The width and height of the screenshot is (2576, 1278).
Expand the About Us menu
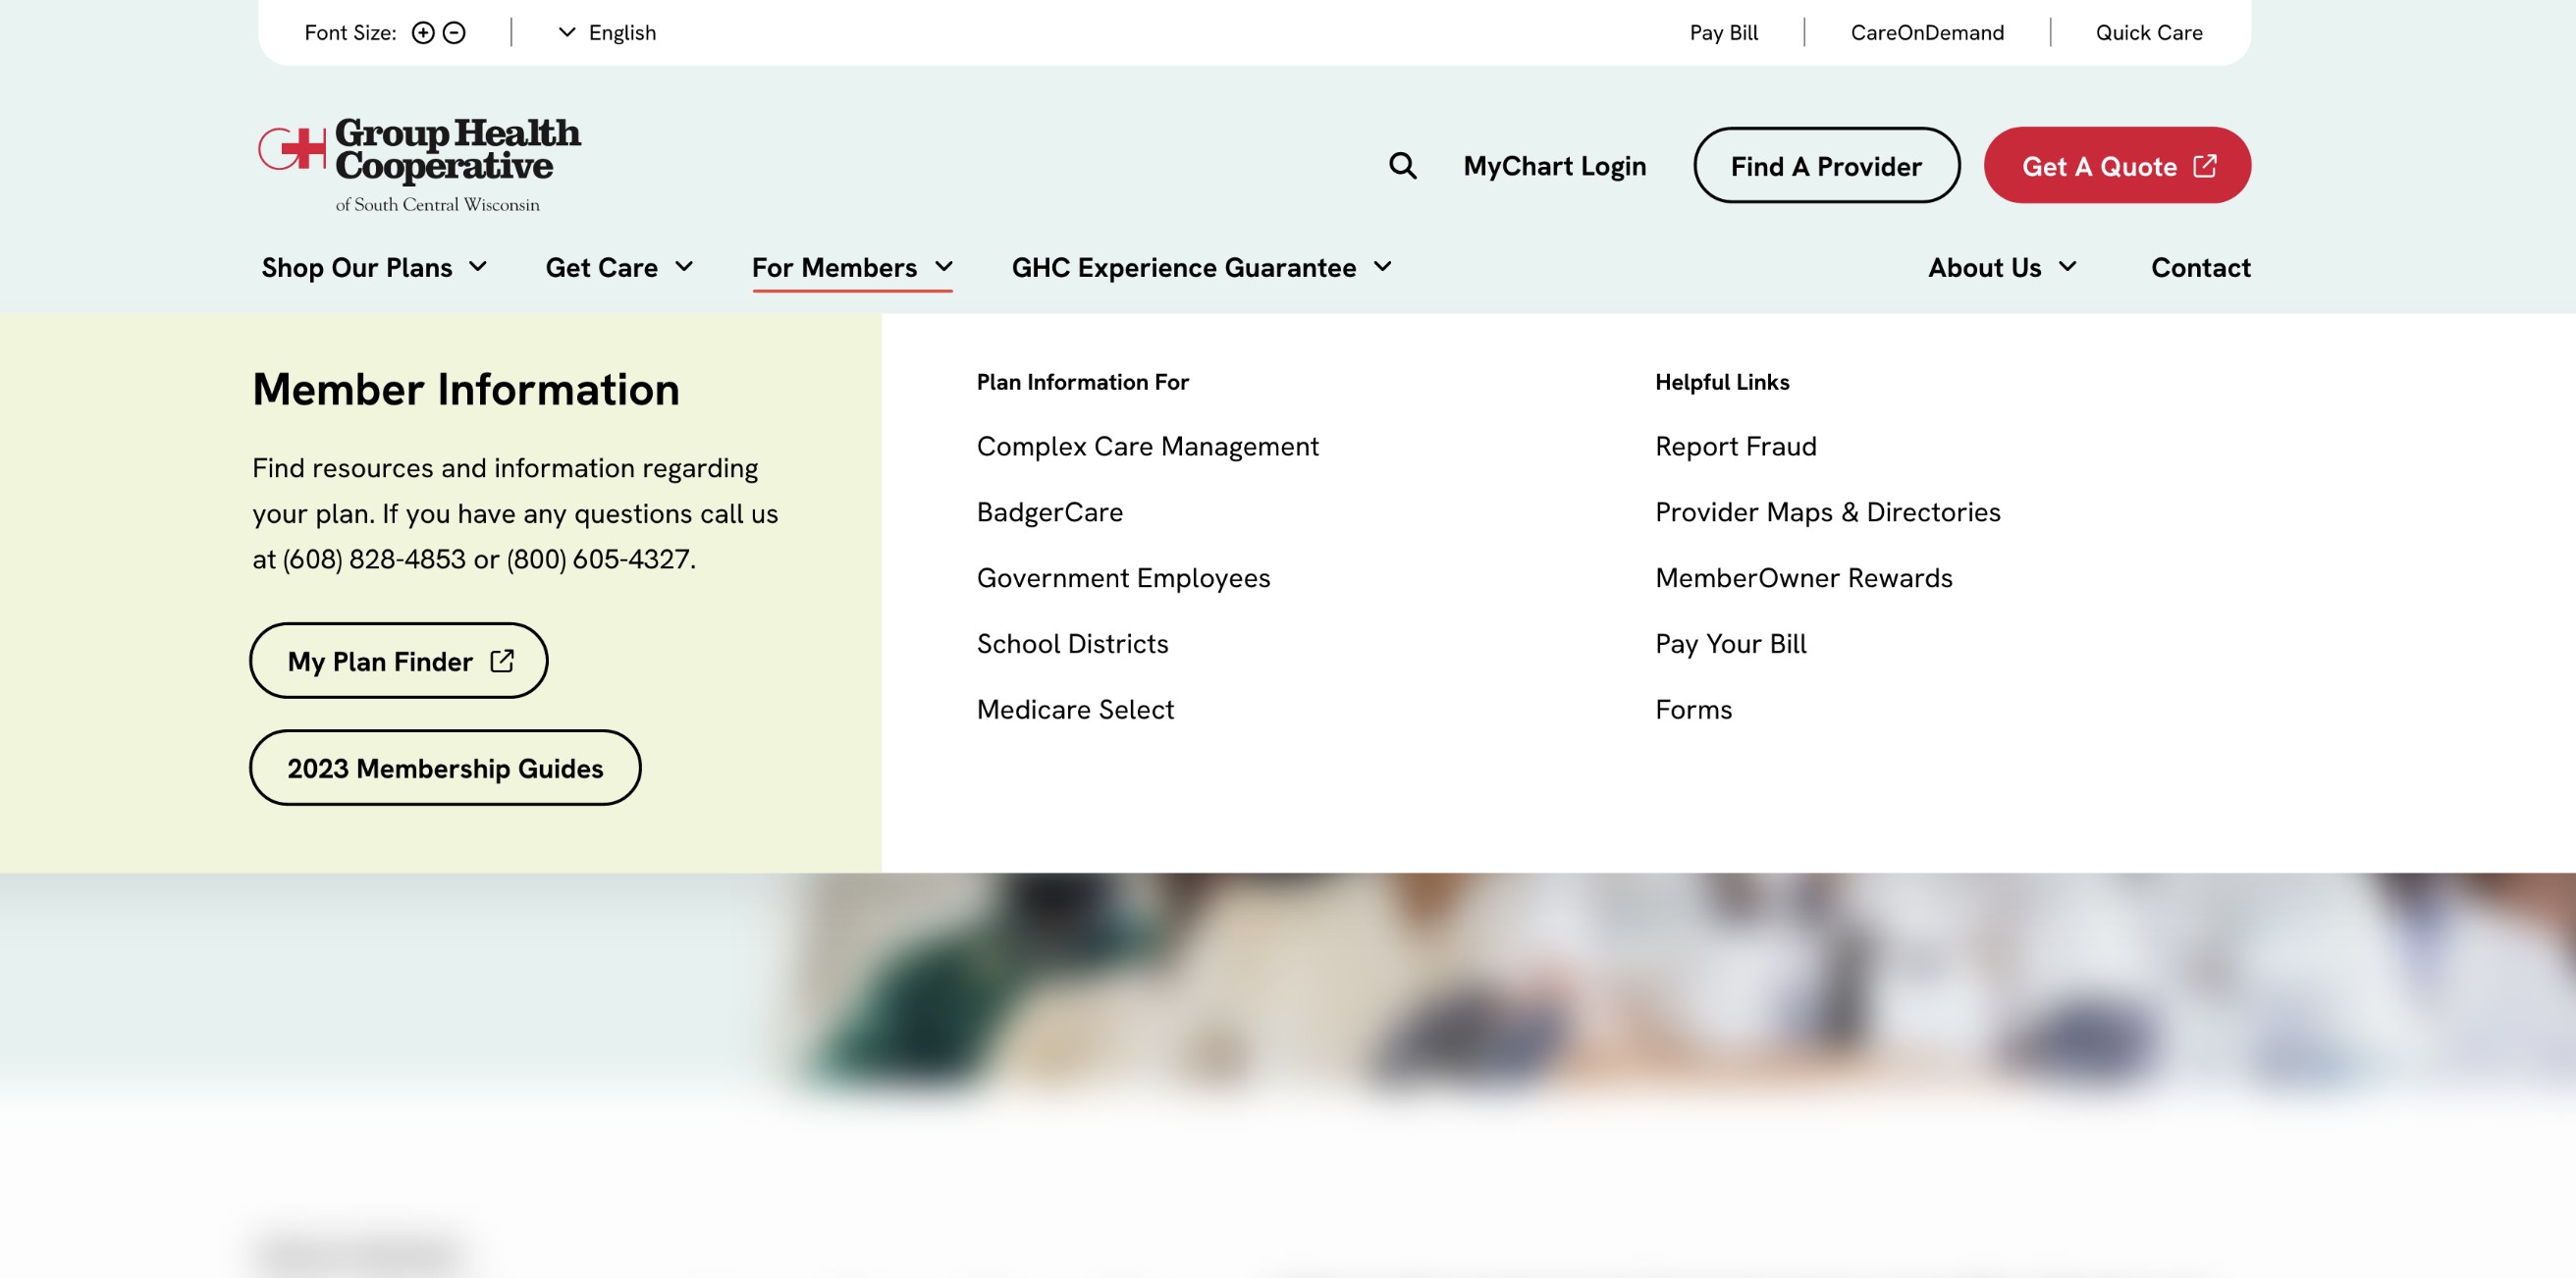(2002, 267)
